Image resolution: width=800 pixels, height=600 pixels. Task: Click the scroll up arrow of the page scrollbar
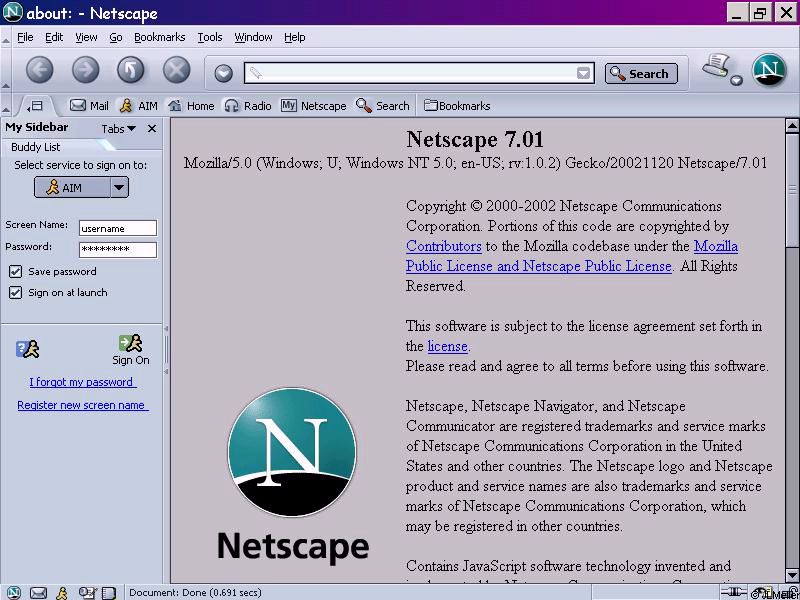(x=792, y=125)
